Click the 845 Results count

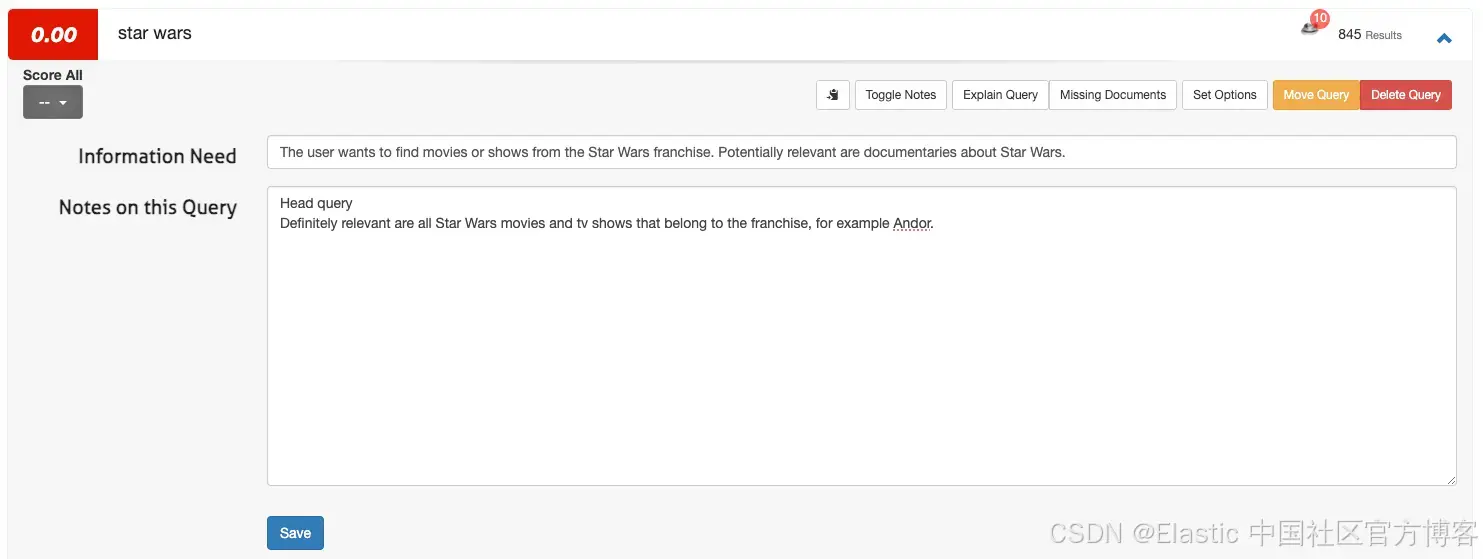[1370, 35]
